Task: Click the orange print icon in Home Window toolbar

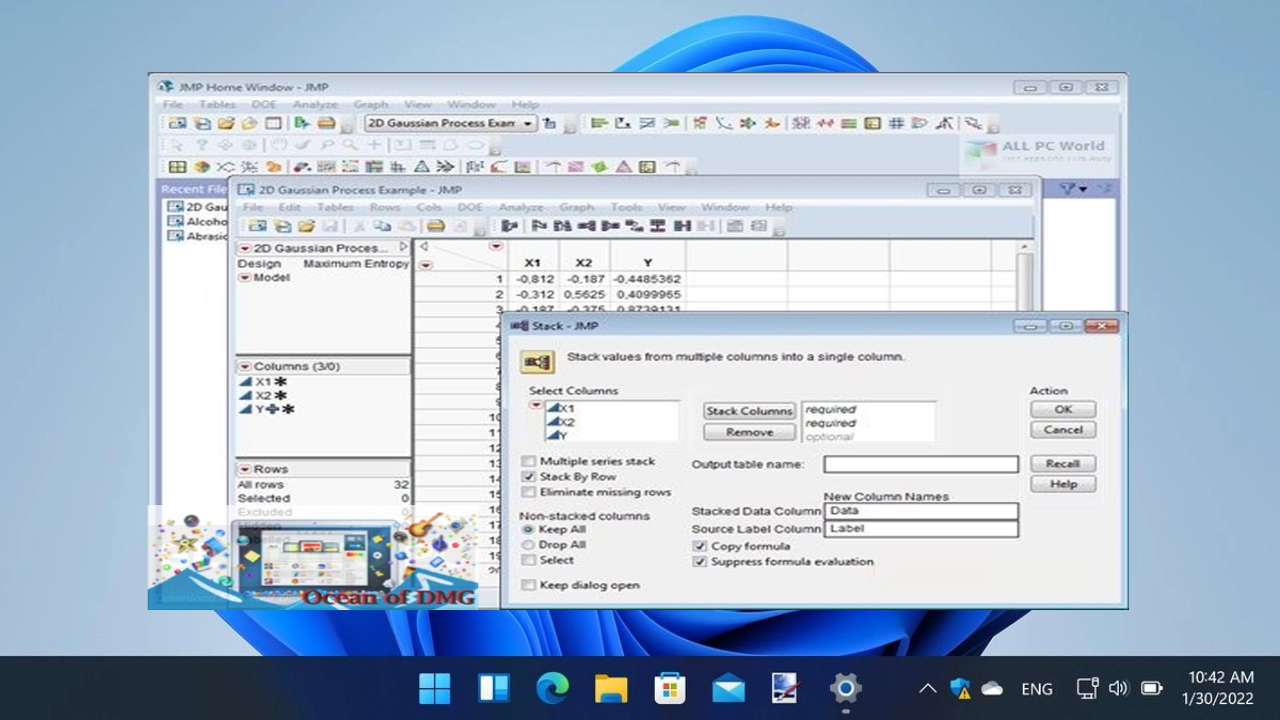Action: tap(326, 123)
